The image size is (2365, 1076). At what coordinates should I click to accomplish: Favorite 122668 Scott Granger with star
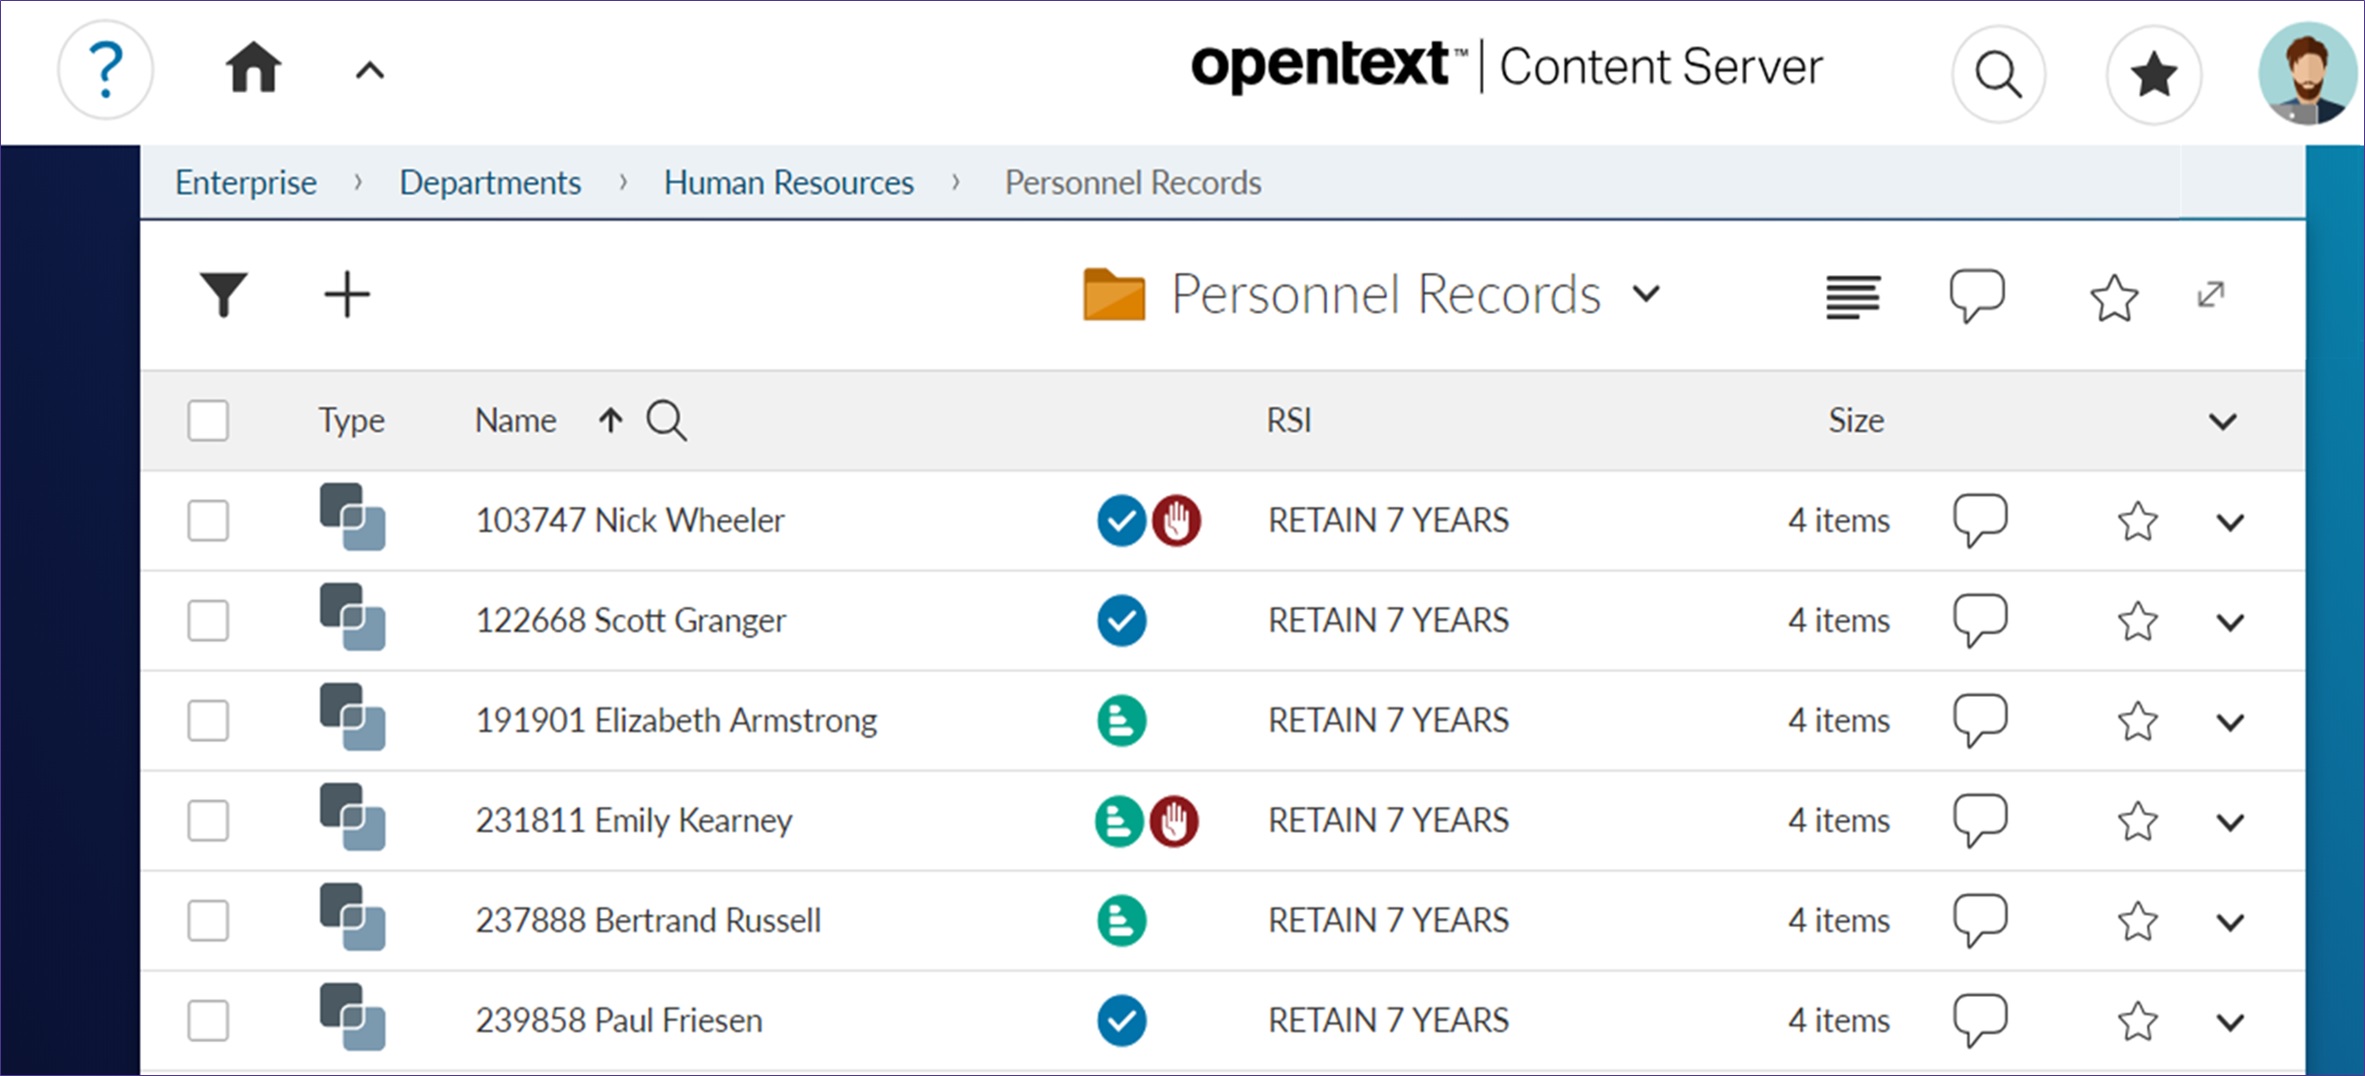[x=2138, y=621]
